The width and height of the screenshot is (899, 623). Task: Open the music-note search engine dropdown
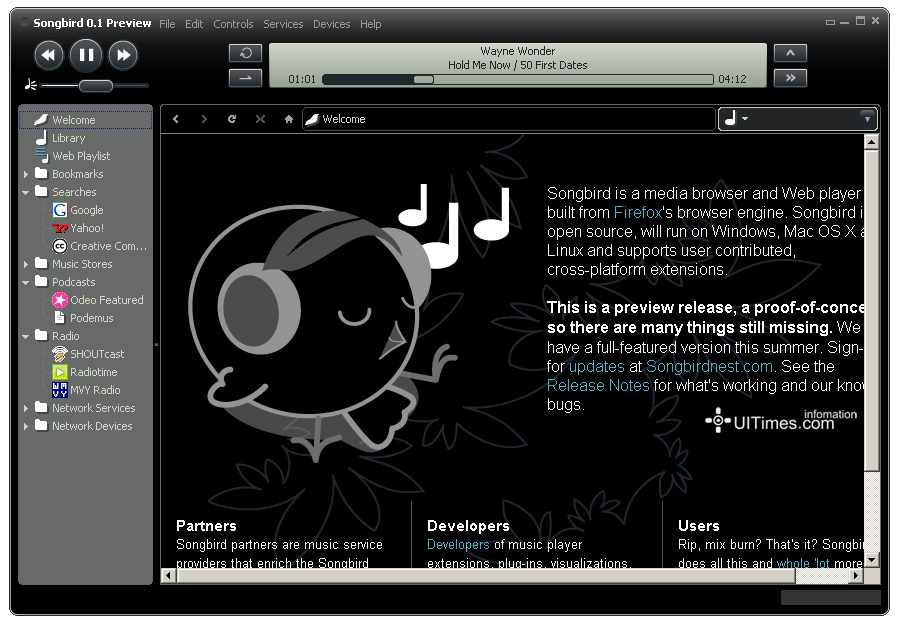[736, 119]
